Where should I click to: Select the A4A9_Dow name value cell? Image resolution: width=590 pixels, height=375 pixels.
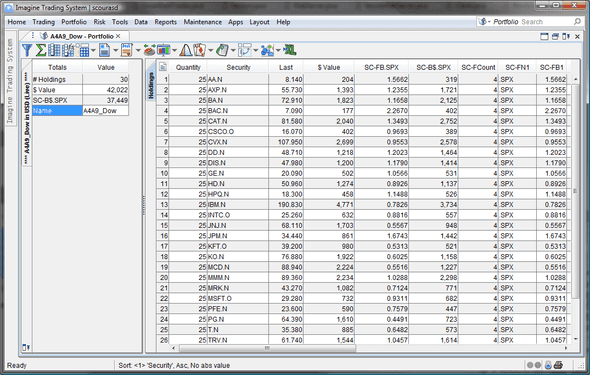(x=105, y=111)
